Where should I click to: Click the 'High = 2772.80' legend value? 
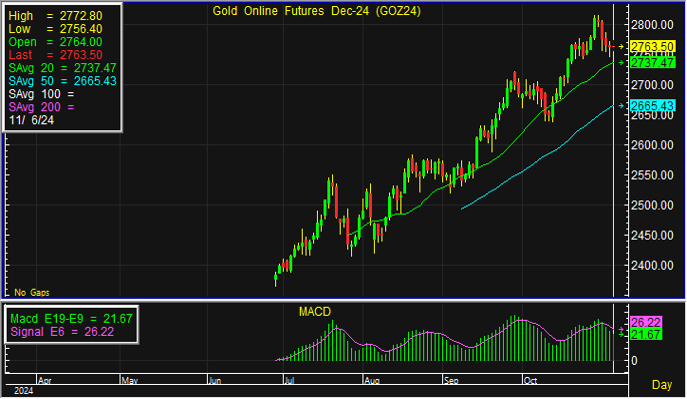pyautogui.click(x=55, y=16)
